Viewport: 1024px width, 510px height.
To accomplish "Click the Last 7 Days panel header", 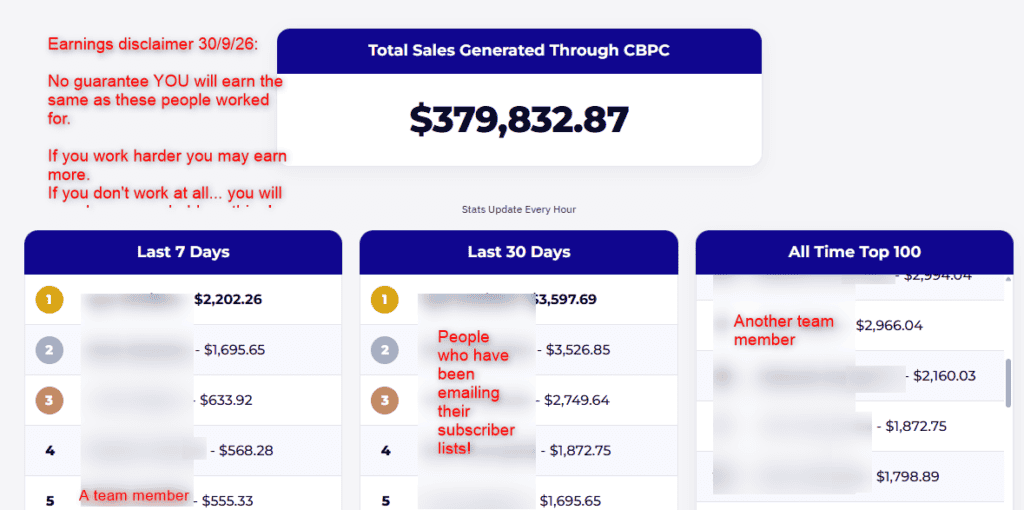I will point(183,252).
